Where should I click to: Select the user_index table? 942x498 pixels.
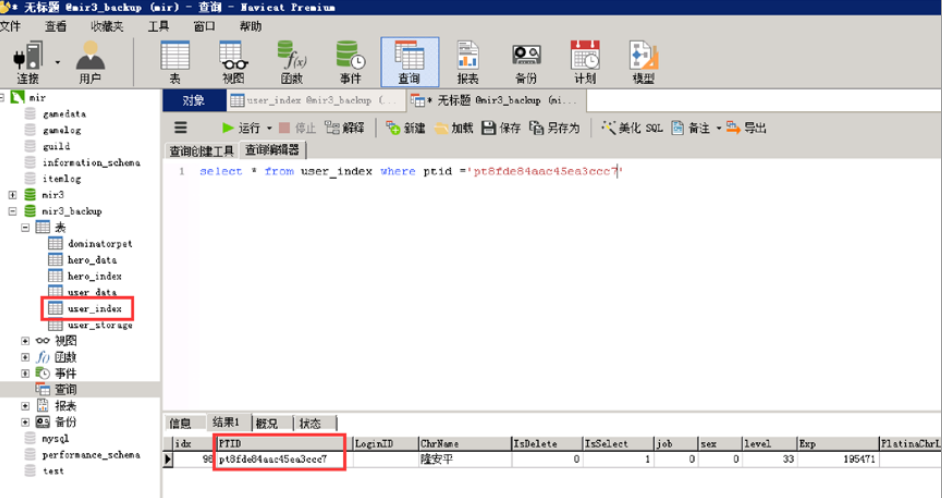point(94,308)
